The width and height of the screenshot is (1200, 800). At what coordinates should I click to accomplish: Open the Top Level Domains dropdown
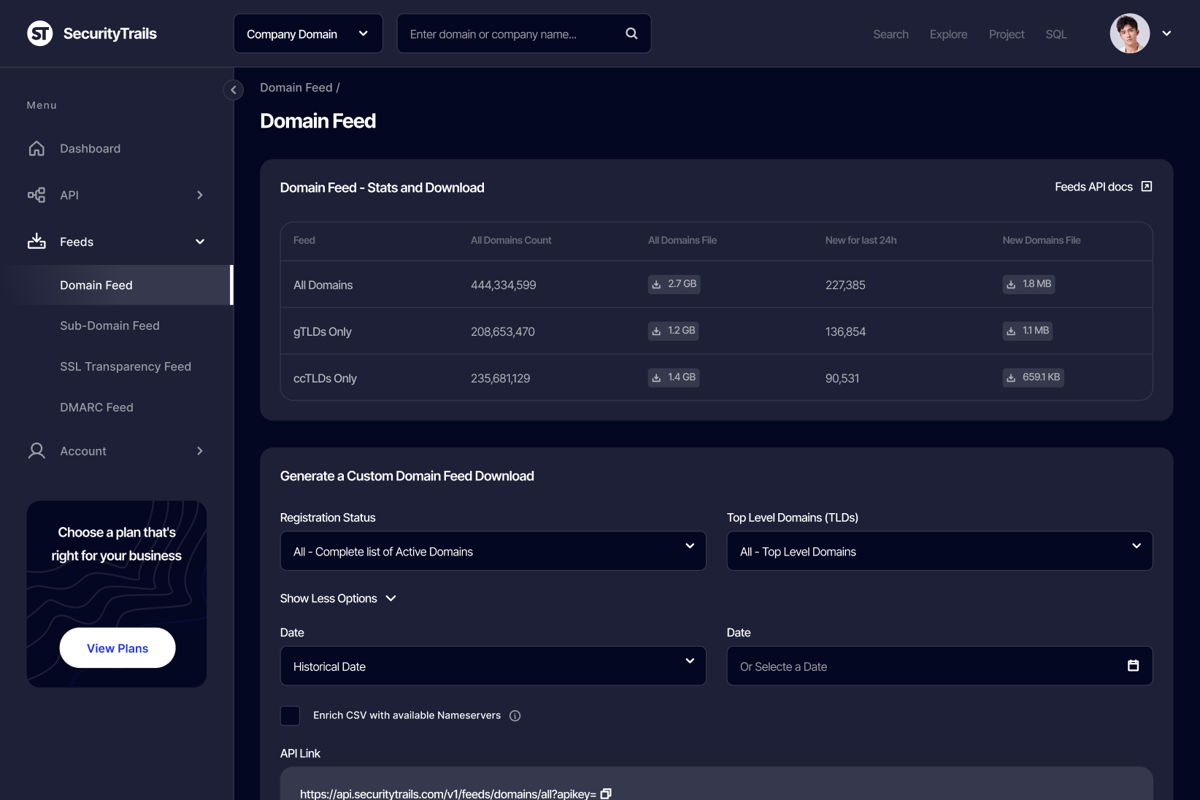(x=939, y=551)
